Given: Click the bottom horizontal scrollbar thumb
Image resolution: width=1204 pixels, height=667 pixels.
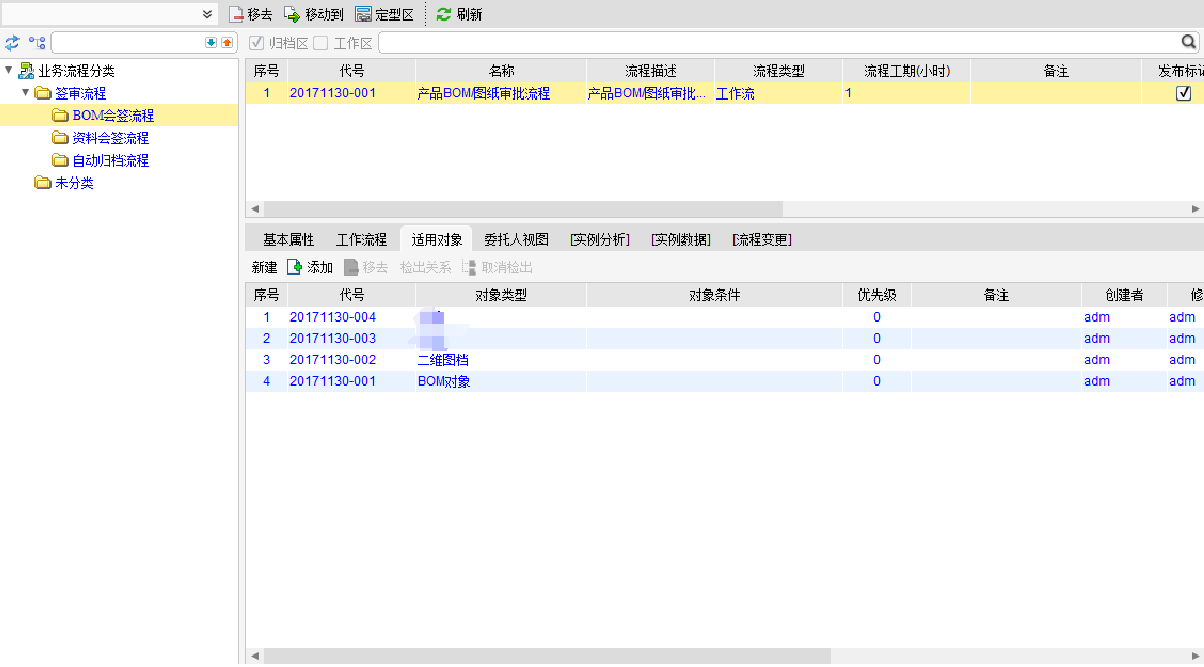Looking at the screenshot, I should 545,656.
